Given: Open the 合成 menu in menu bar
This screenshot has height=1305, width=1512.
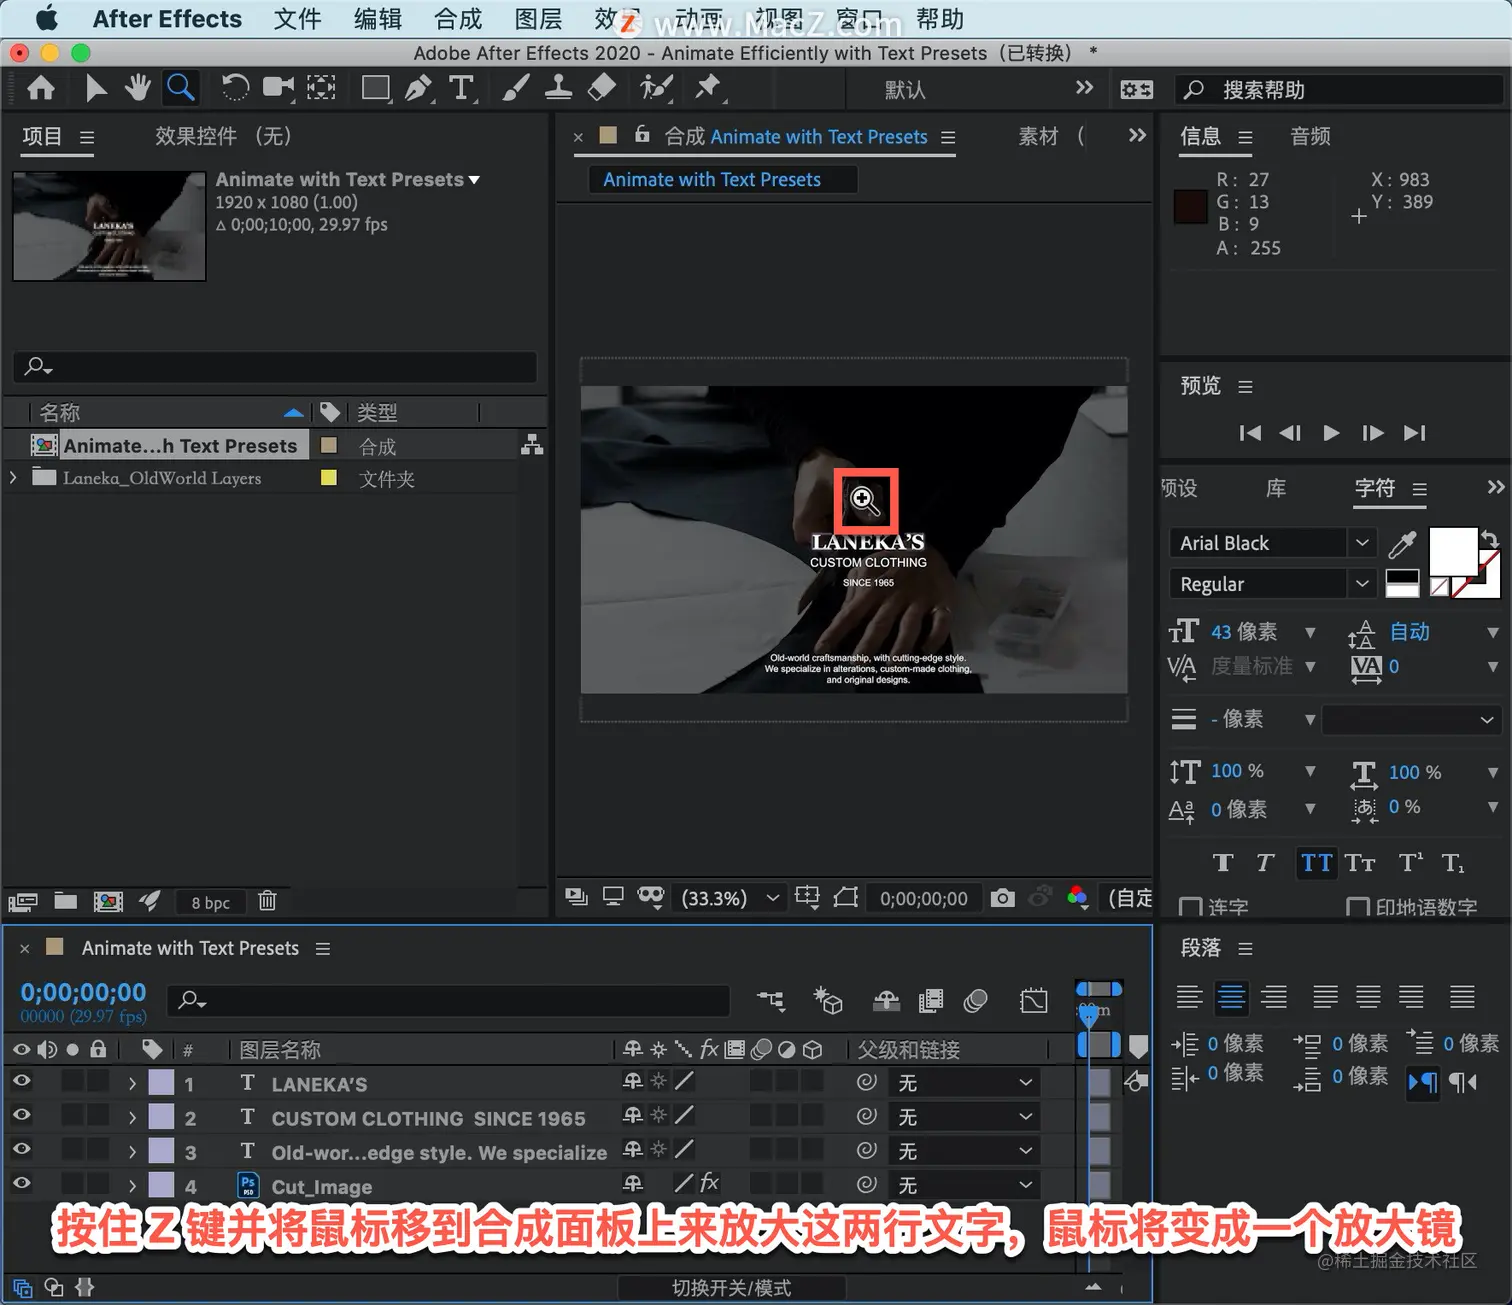Looking at the screenshot, I should coord(457,19).
